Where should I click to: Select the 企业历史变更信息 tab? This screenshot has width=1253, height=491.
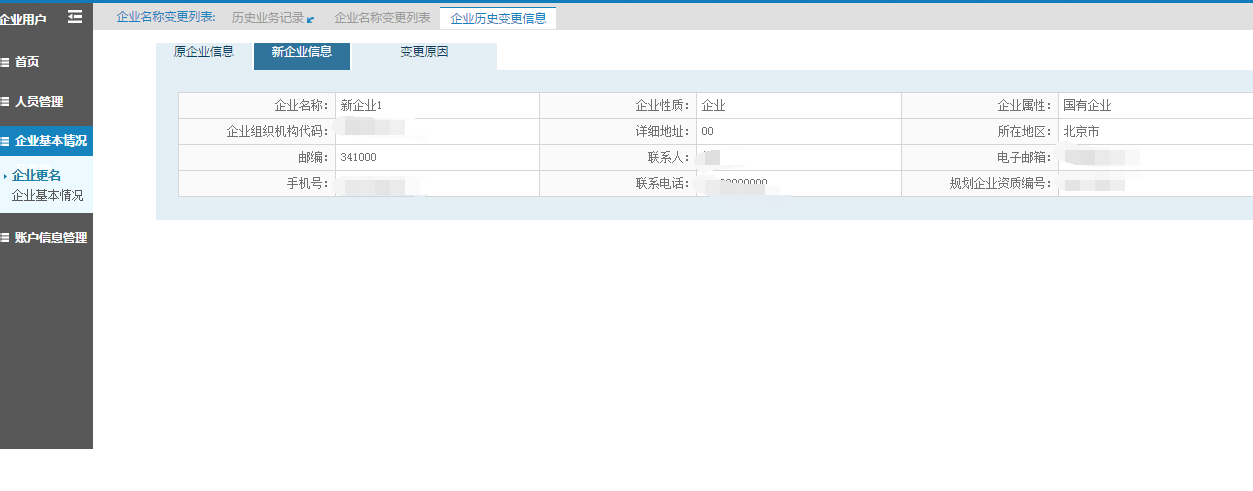pos(498,18)
